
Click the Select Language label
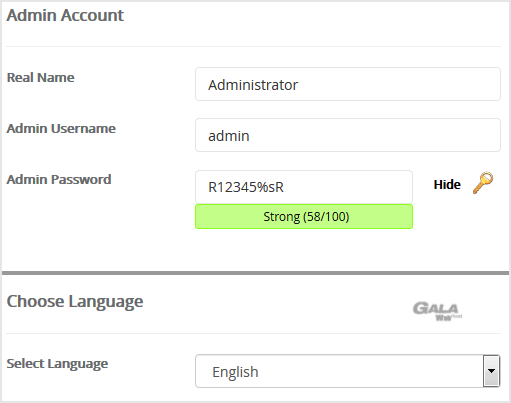[57, 364]
